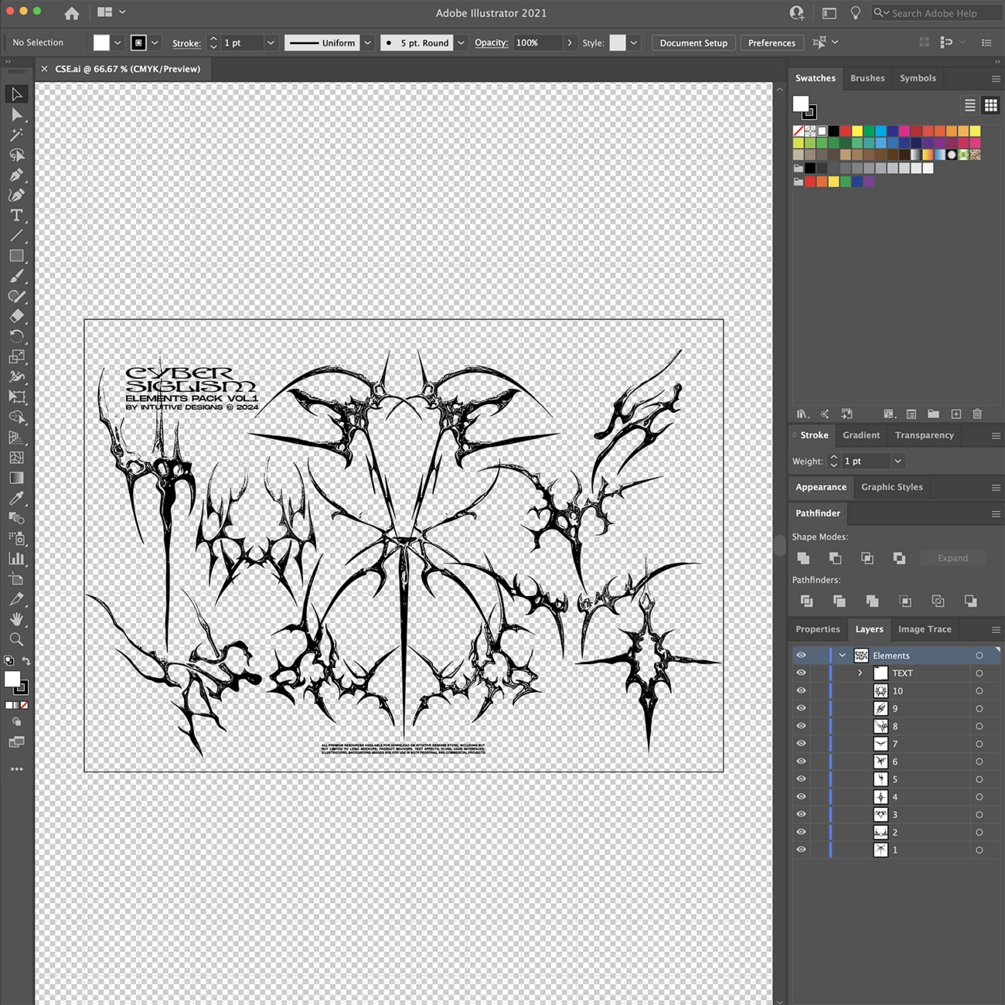Click the toolbar Fill color box
This screenshot has width=1005, height=1005.
pyautogui.click(x=12, y=679)
